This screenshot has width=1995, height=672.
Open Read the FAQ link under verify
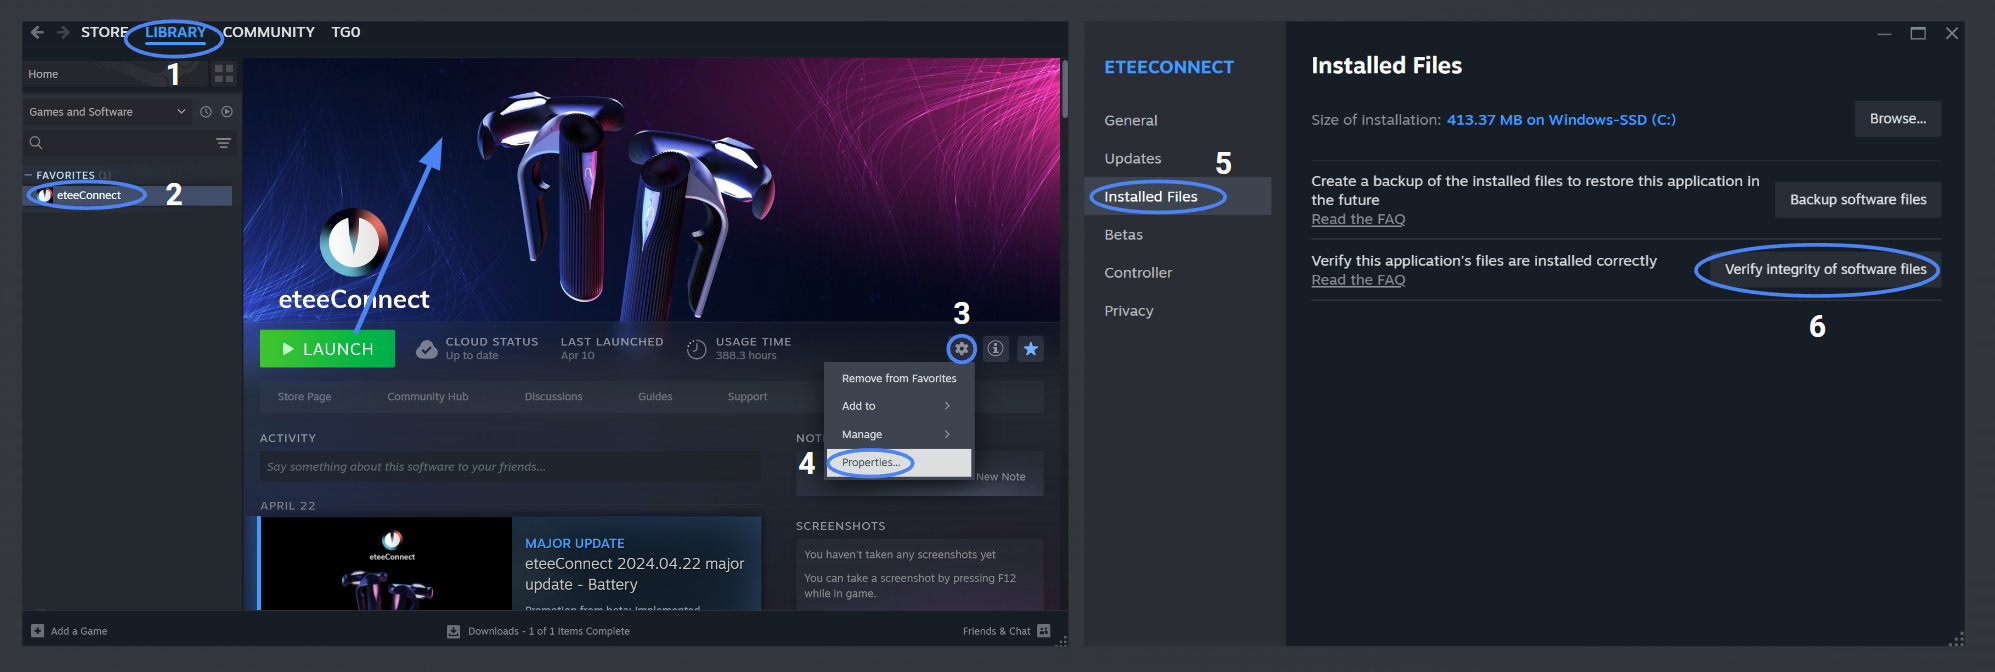pyautogui.click(x=1358, y=280)
